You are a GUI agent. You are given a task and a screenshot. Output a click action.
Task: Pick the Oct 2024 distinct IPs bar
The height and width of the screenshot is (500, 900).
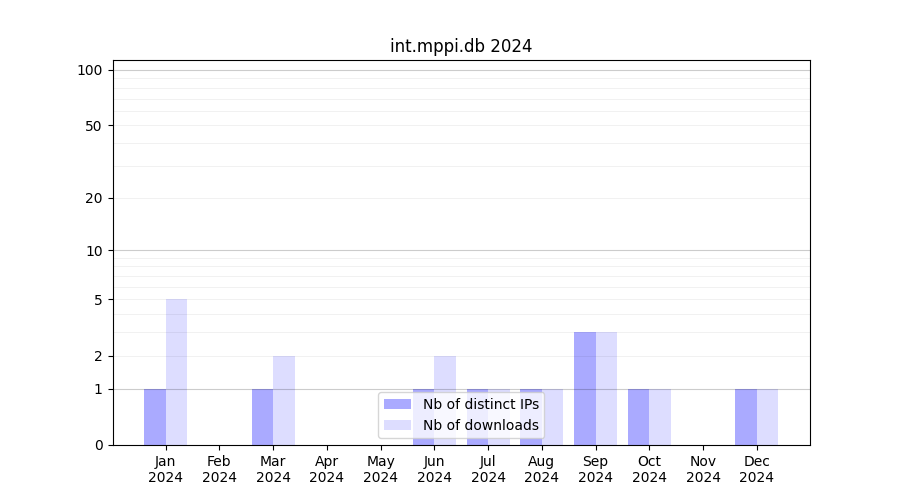coord(639,417)
